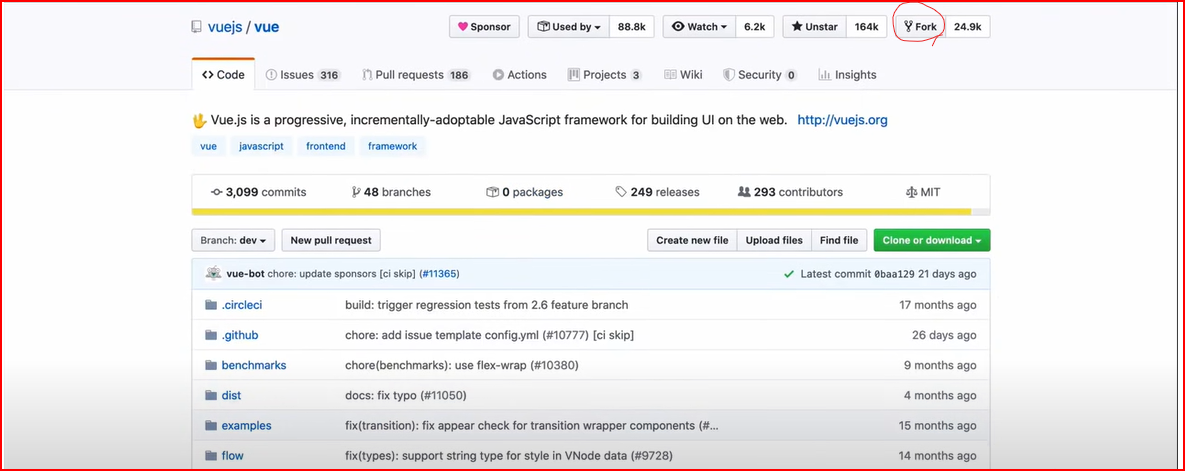
Task: Click the contributors people icon
Action: (744, 192)
